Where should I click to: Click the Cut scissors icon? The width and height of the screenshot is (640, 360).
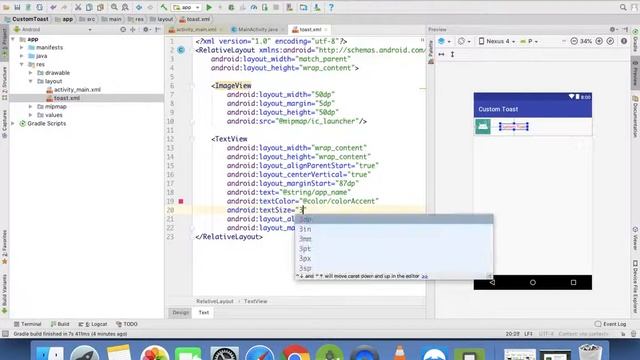tap(78, 7)
